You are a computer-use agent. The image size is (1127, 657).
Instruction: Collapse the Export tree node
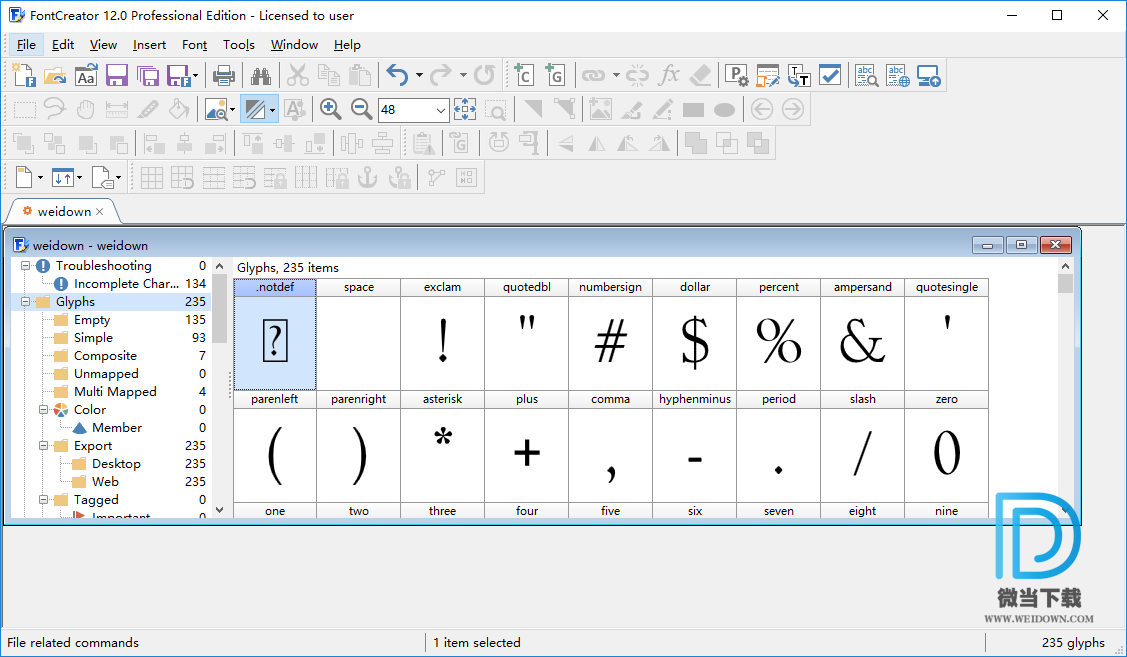click(x=43, y=446)
